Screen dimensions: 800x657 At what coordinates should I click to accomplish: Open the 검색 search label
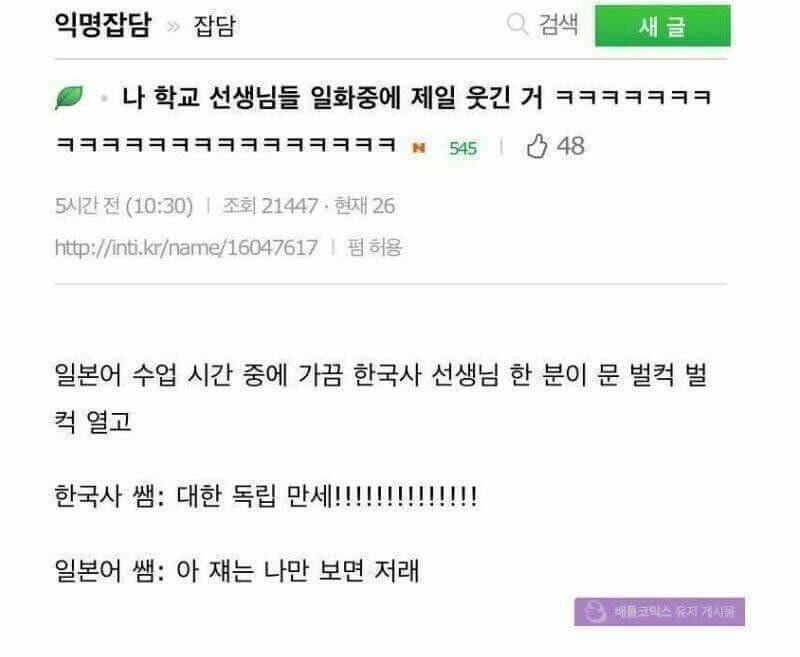[x=558, y=24]
